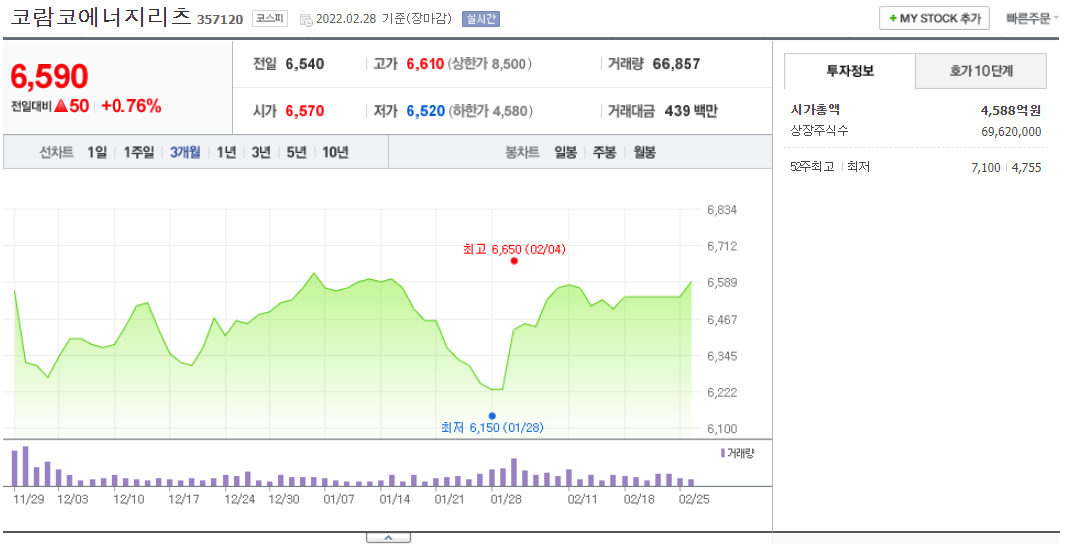The width and height of the screenshot is (1067, 544).
Task: Click the 02/25 date on chart axis
Action: pos(694,499)
